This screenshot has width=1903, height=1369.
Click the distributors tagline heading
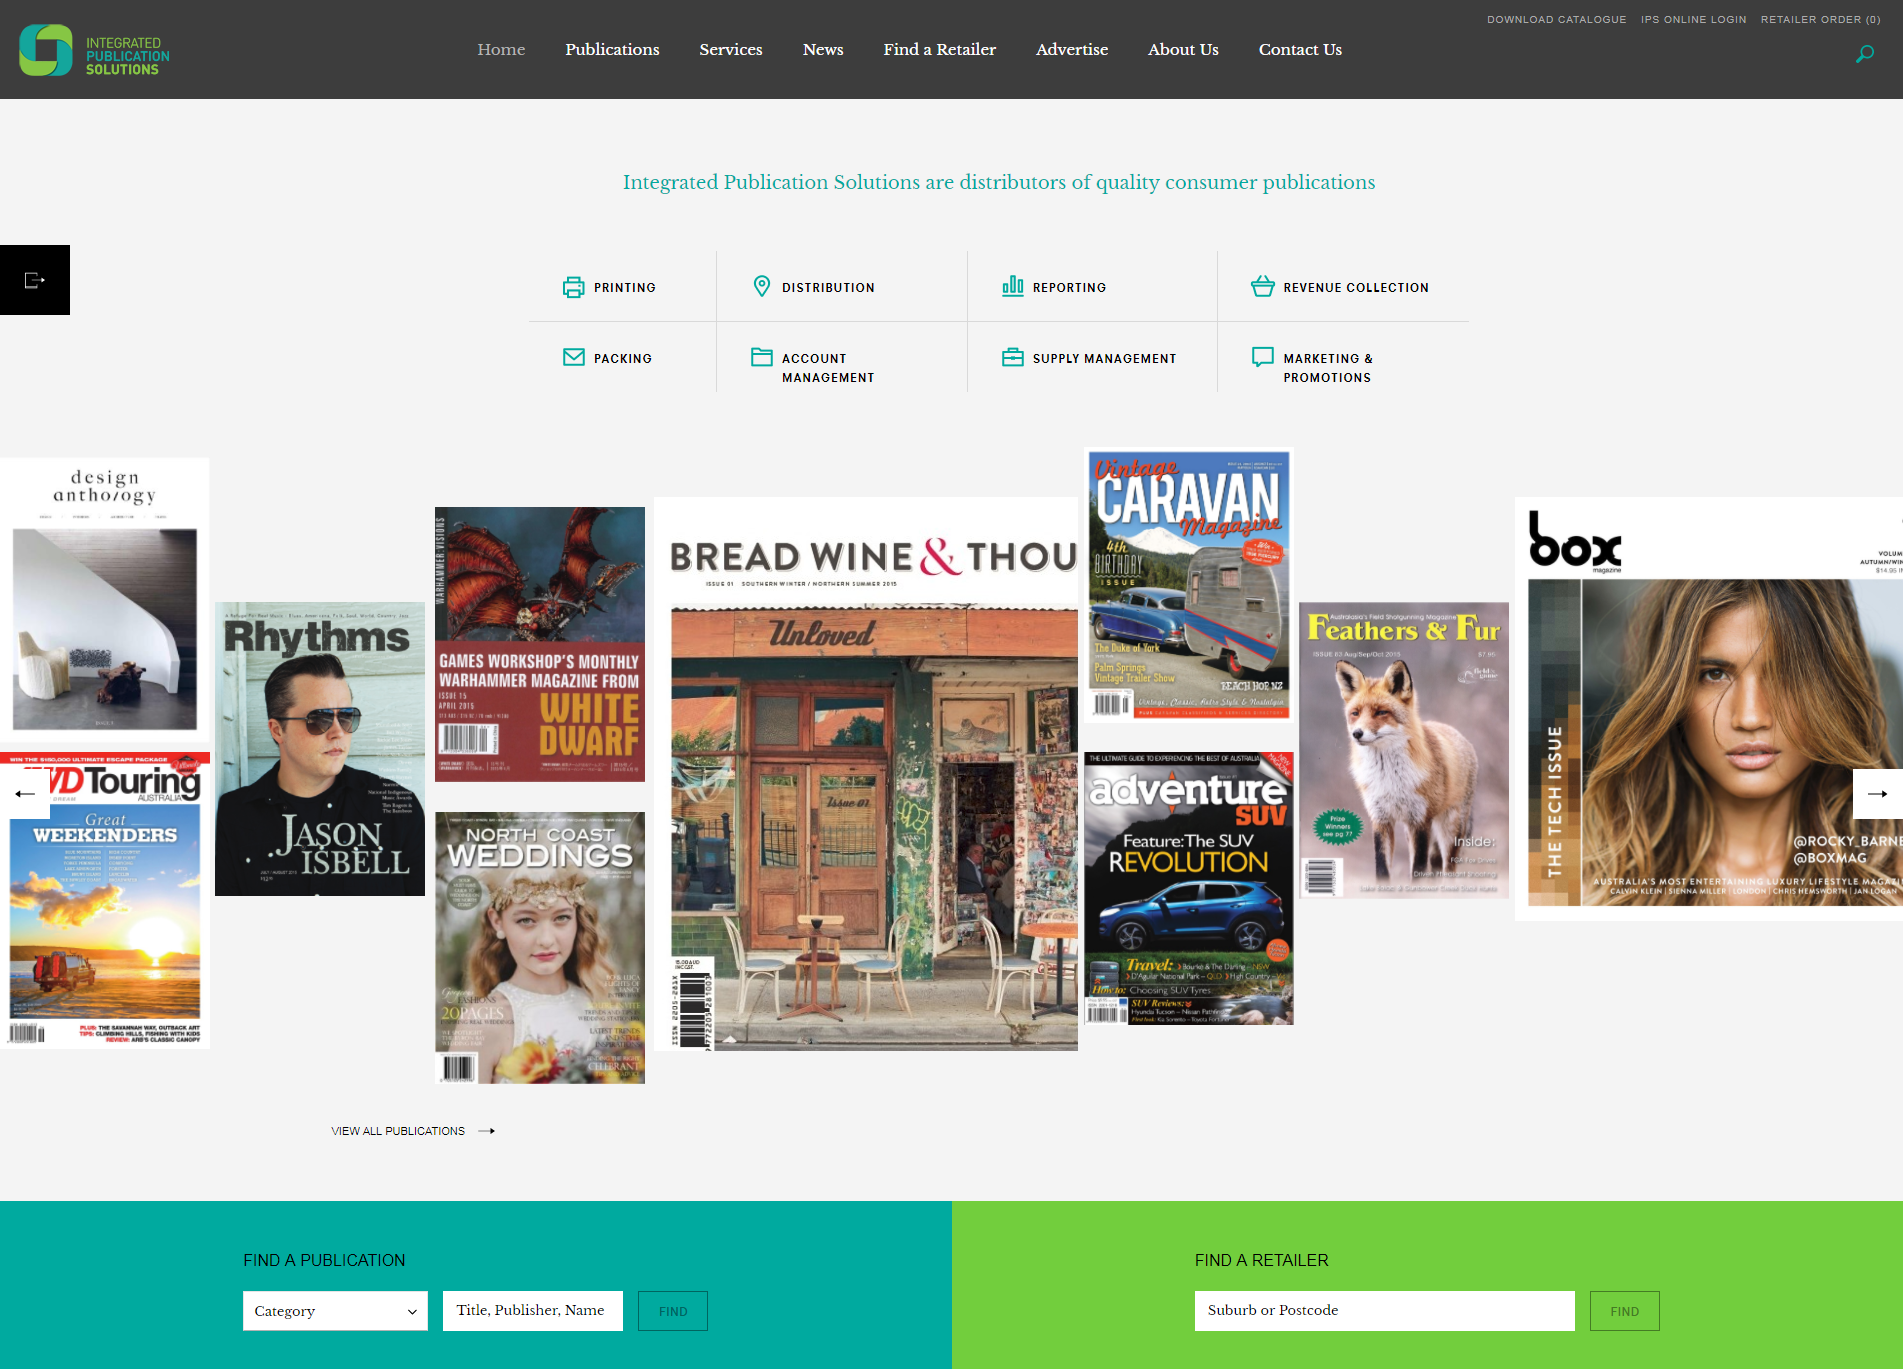(x=999, y=182)
